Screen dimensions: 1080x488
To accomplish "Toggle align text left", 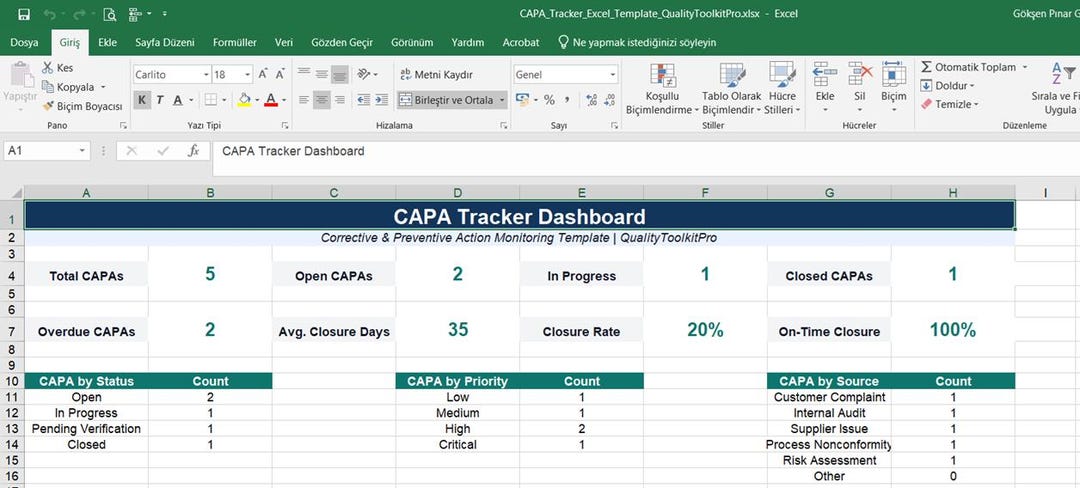I will [x=304, y=100].
